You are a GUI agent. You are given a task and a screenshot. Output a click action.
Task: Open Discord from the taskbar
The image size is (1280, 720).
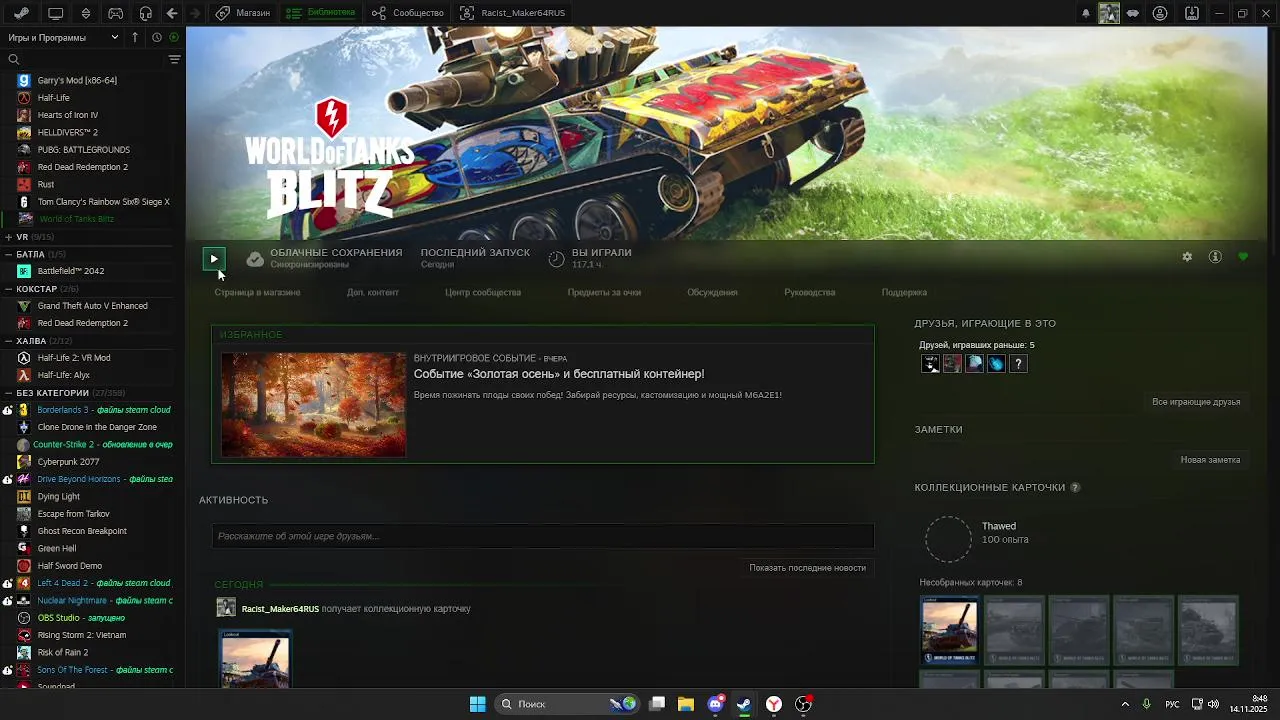(715, 704)
